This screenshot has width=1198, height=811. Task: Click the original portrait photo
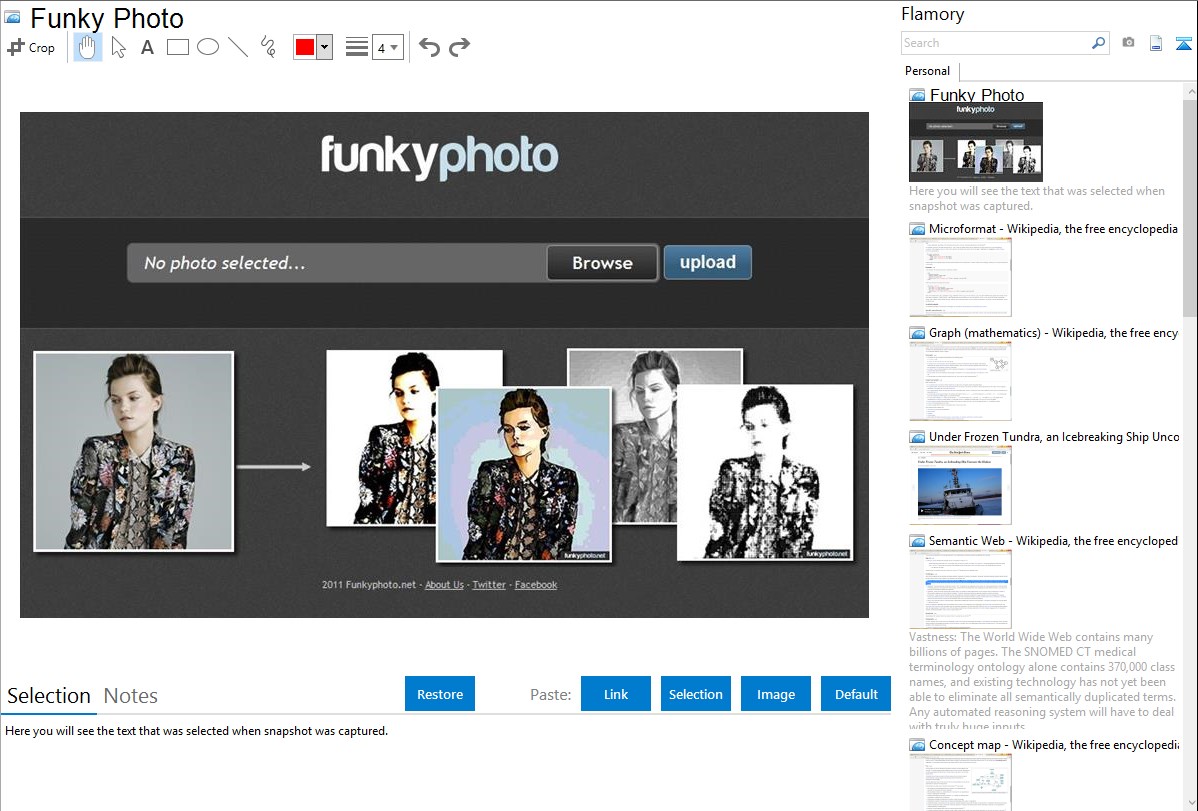[x=134, y=451]
